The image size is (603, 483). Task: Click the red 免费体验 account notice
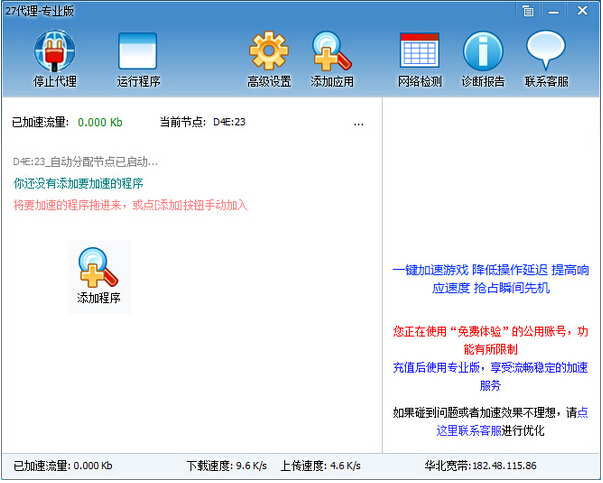(491, 340)
